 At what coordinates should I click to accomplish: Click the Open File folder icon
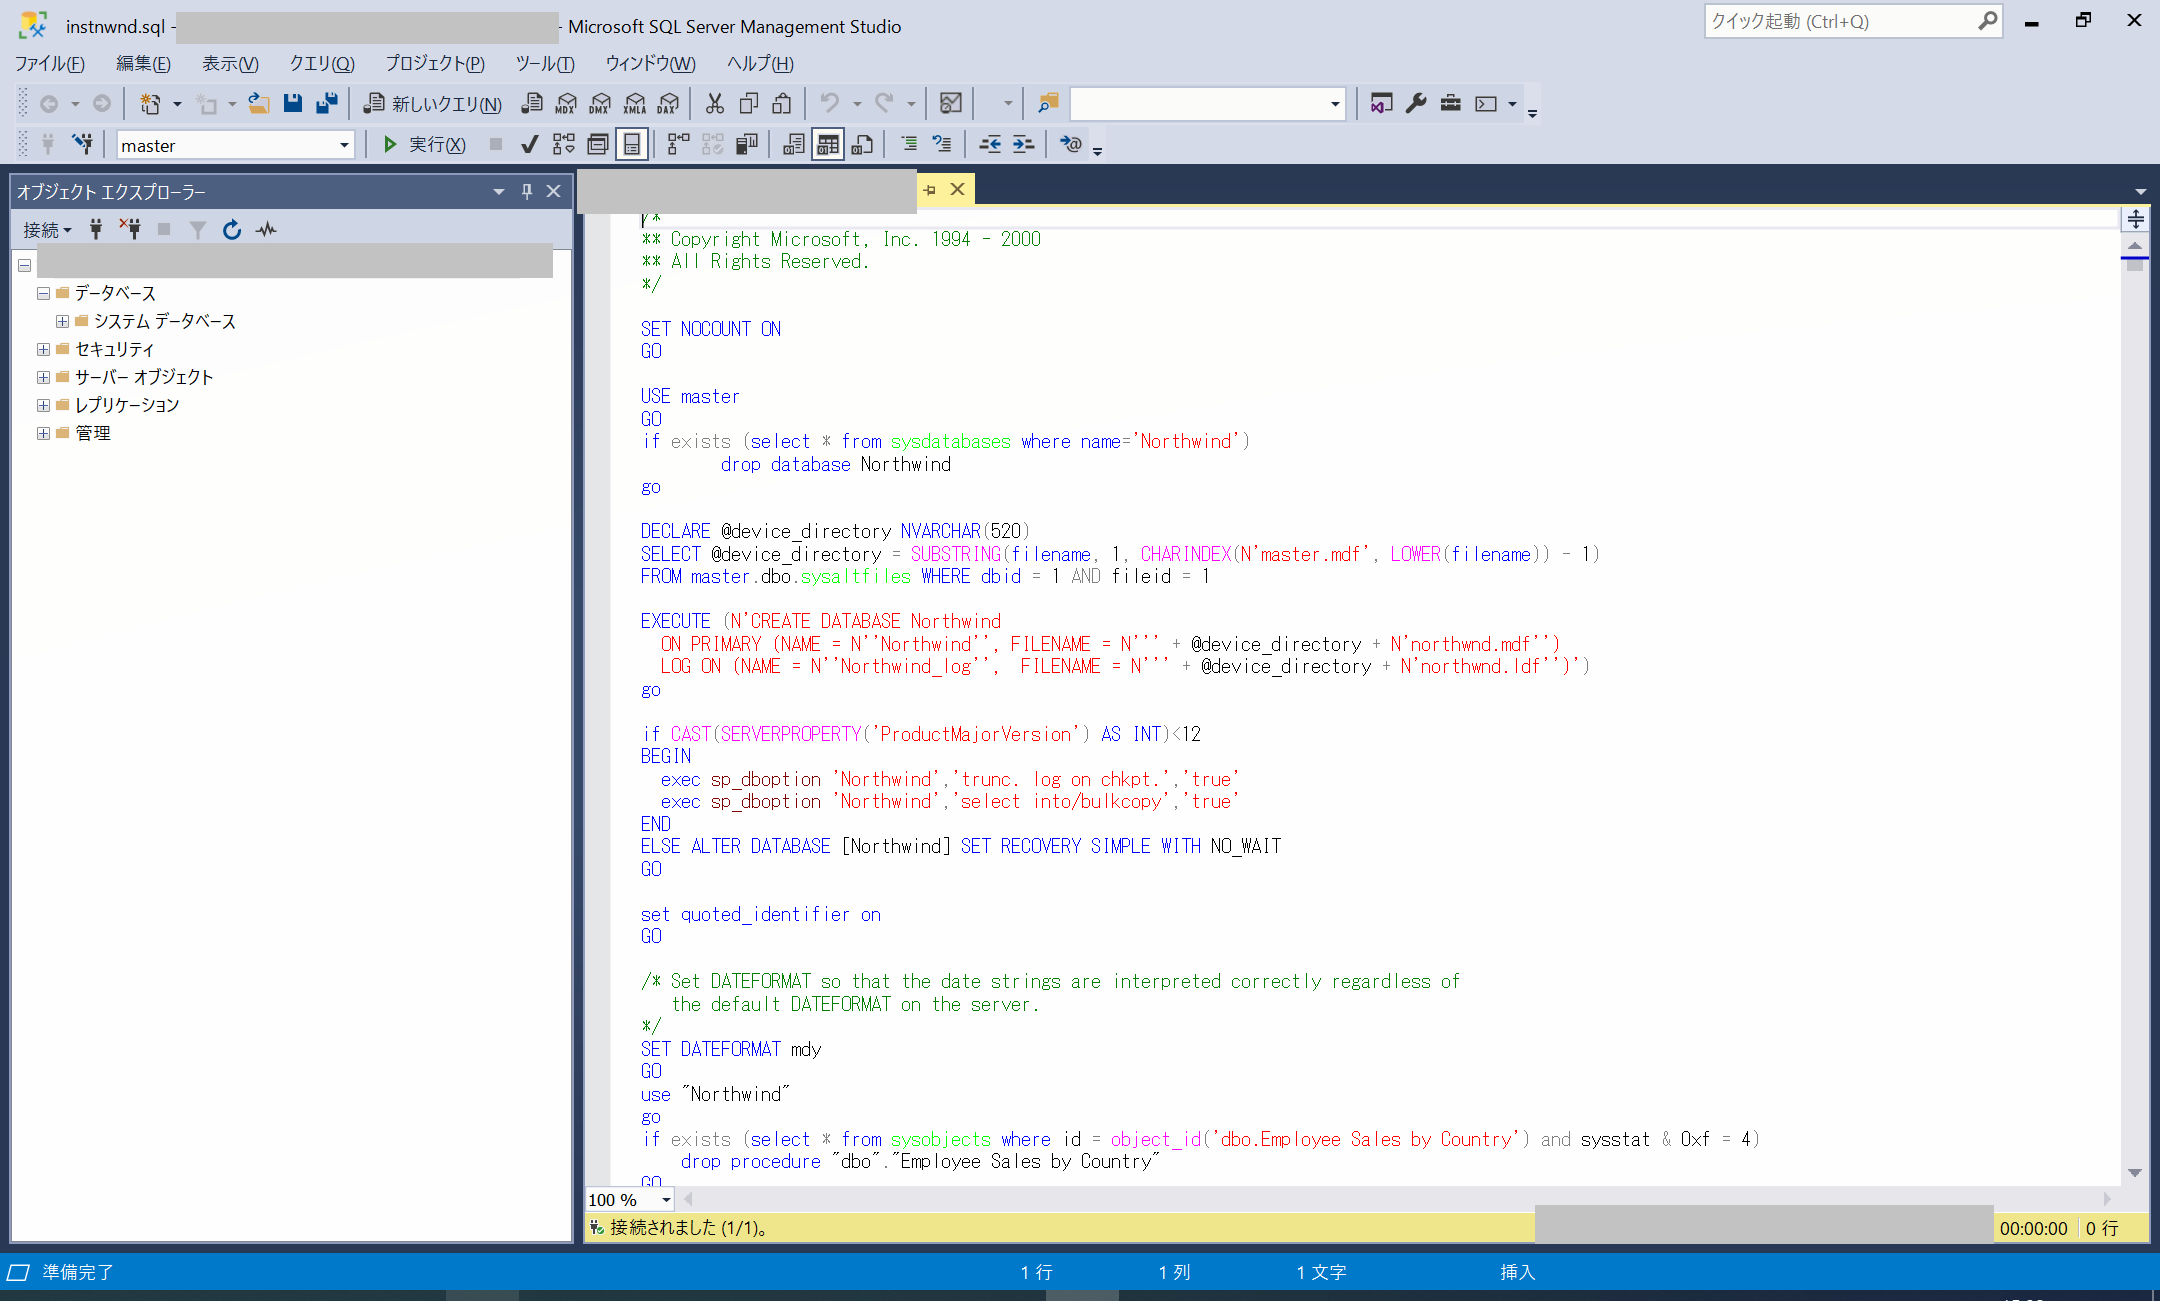[259, 103]
